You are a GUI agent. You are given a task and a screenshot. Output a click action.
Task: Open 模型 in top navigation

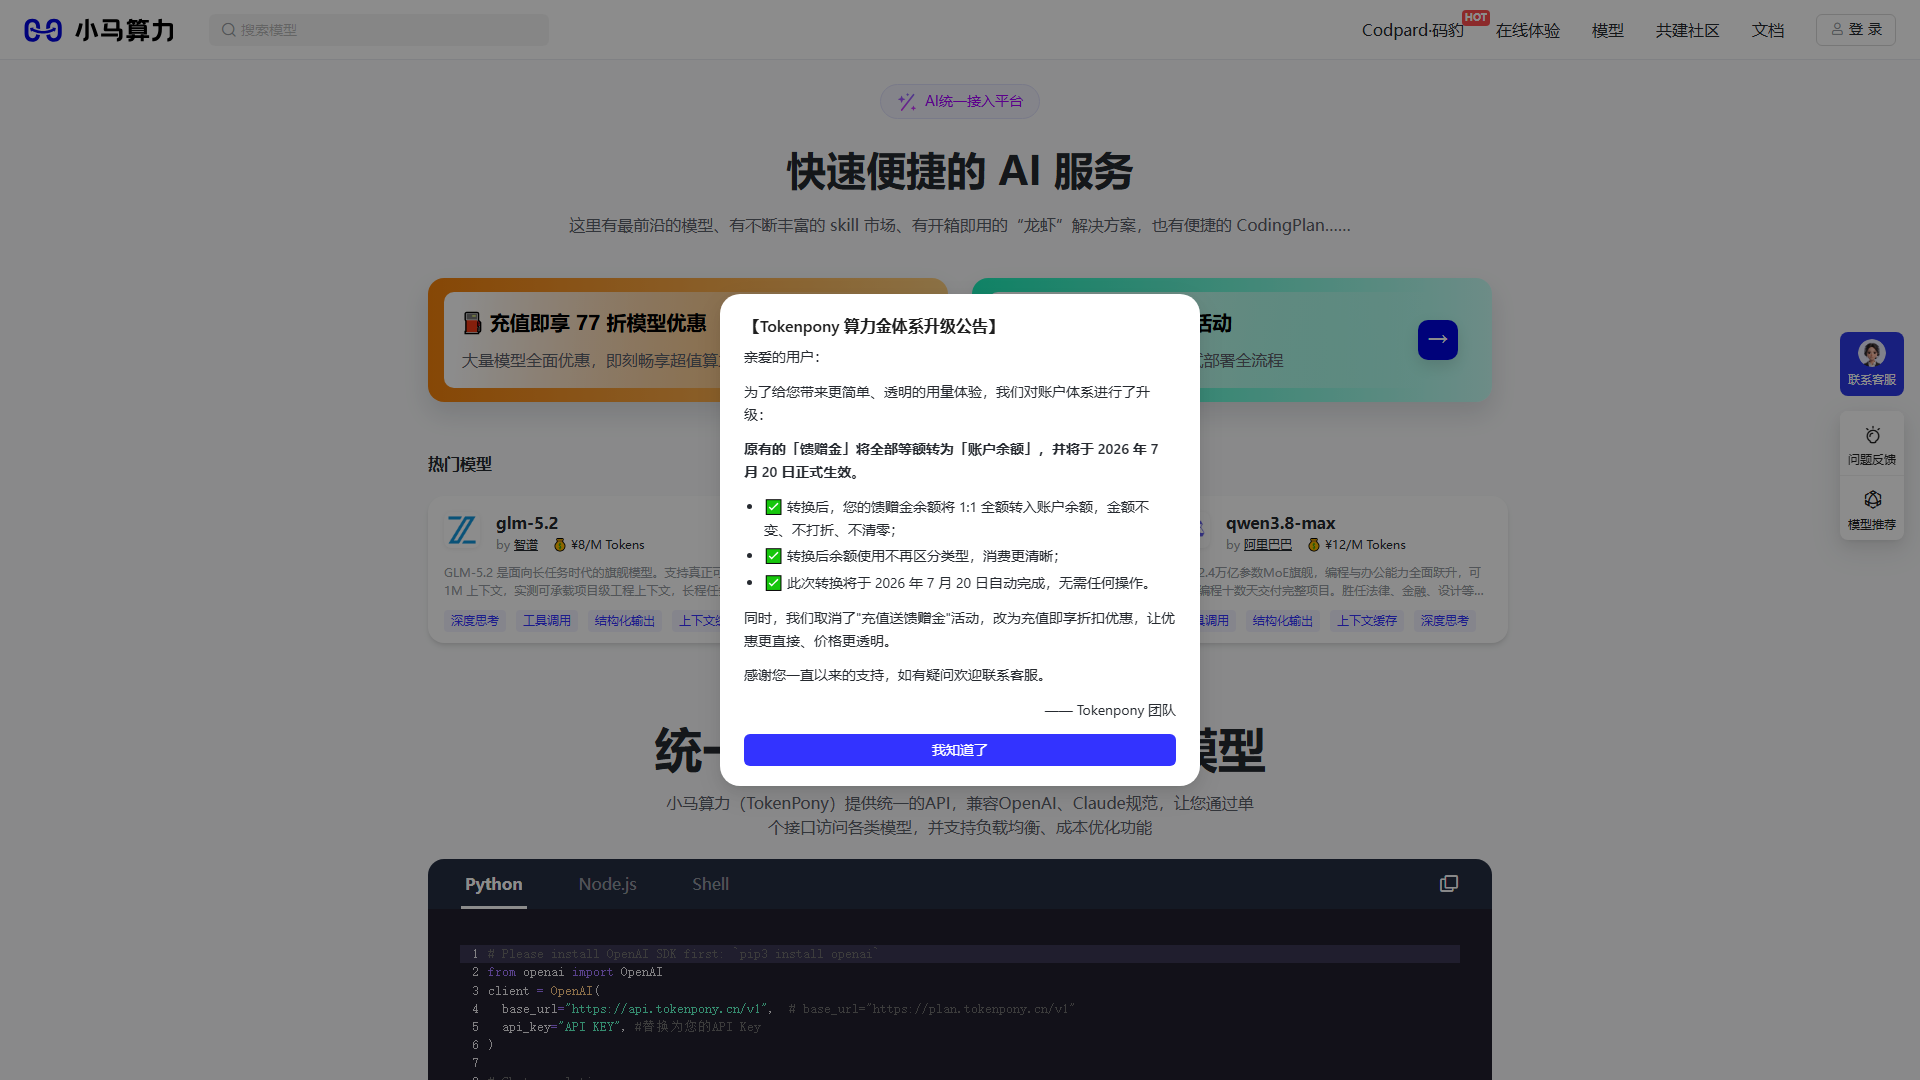(x=1607, y=30)
